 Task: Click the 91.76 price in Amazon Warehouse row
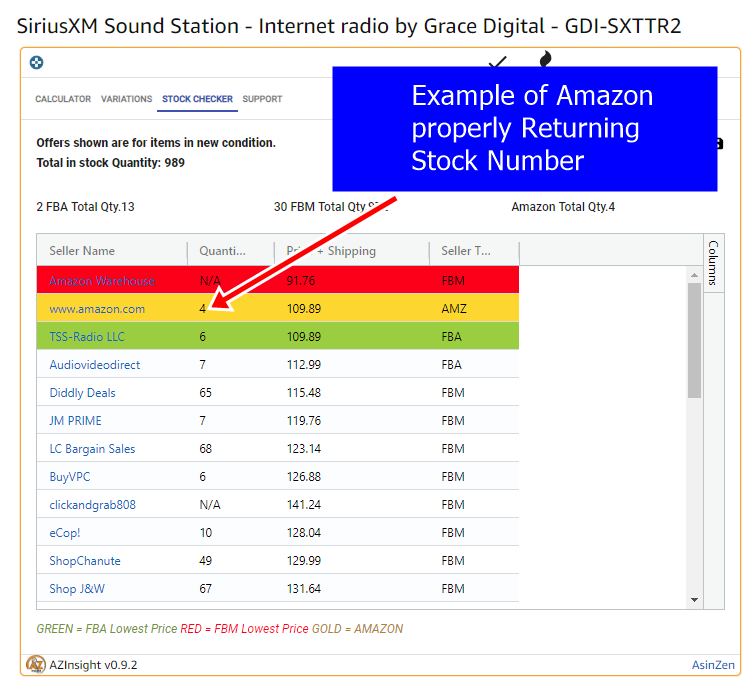point(301,281)
